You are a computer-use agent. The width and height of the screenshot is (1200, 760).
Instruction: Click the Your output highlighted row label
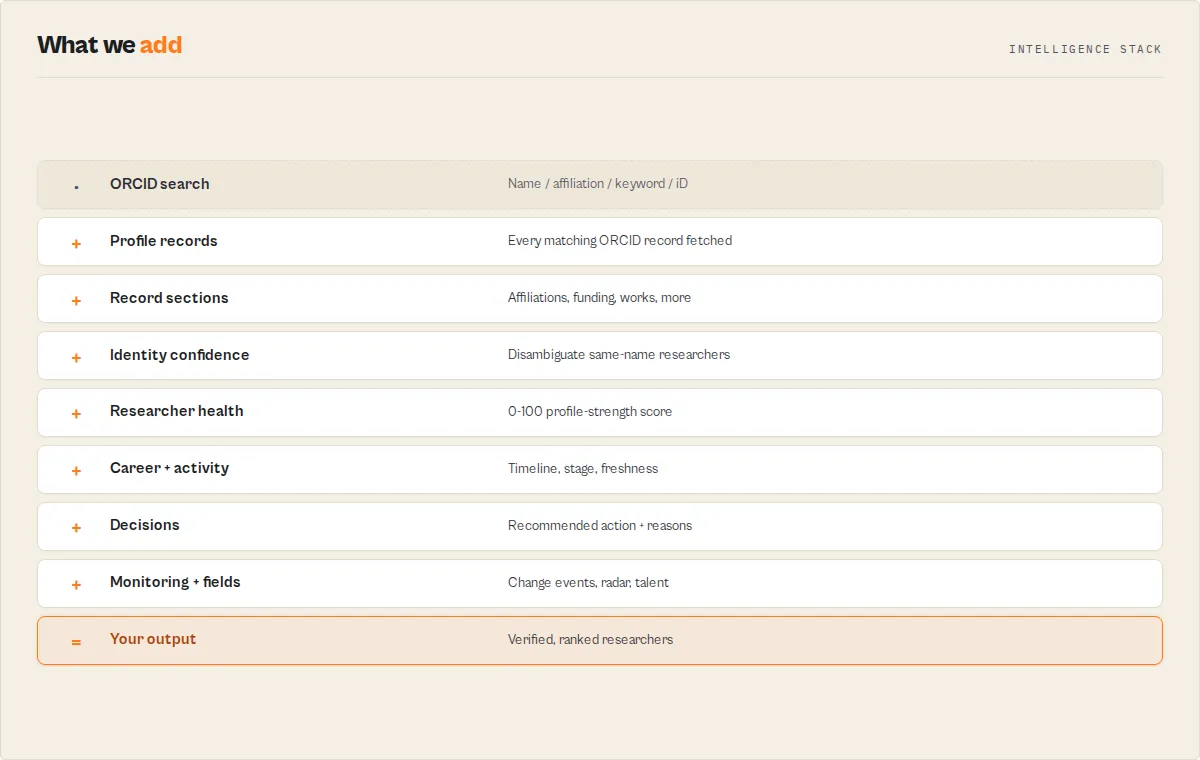tap(153, 639)
